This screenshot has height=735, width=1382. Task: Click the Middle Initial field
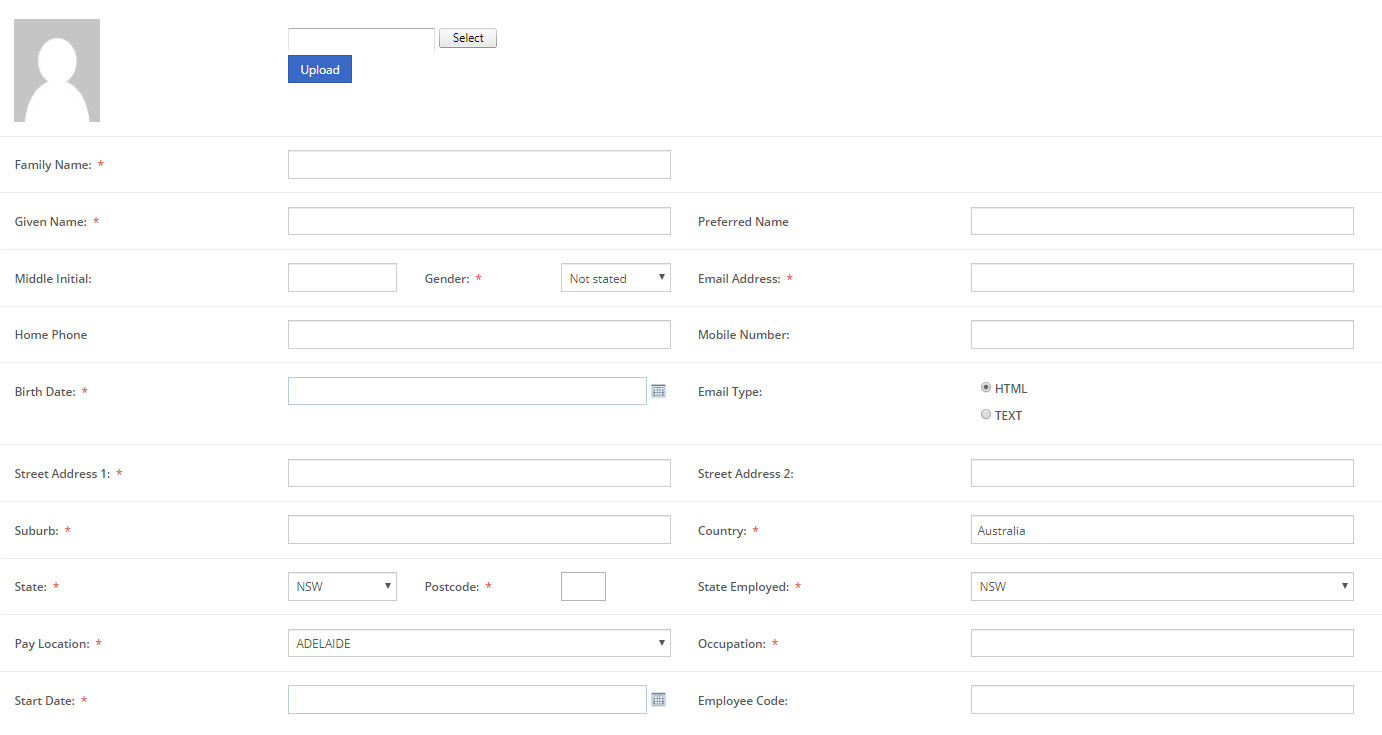pyautogui.click(x=342, y=278)
